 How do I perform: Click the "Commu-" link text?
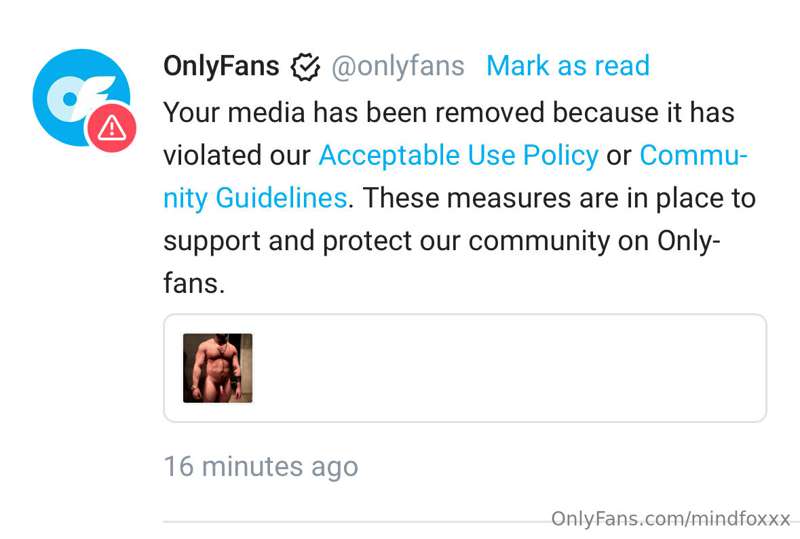click(x=693, y=155)
